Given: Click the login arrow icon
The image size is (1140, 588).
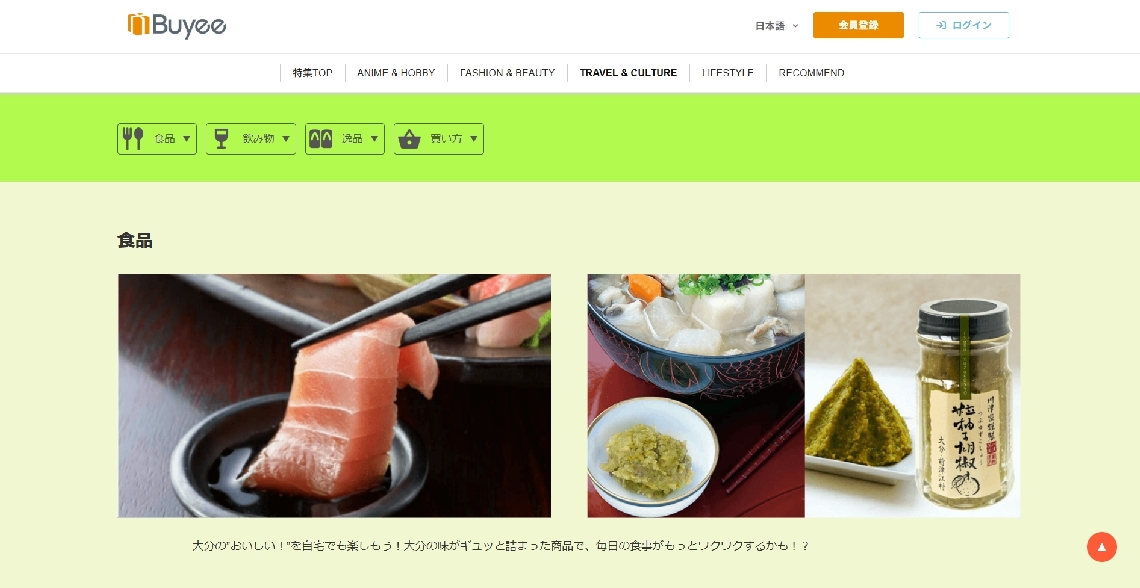Looking at the screenshot, I should click(940, 25).
